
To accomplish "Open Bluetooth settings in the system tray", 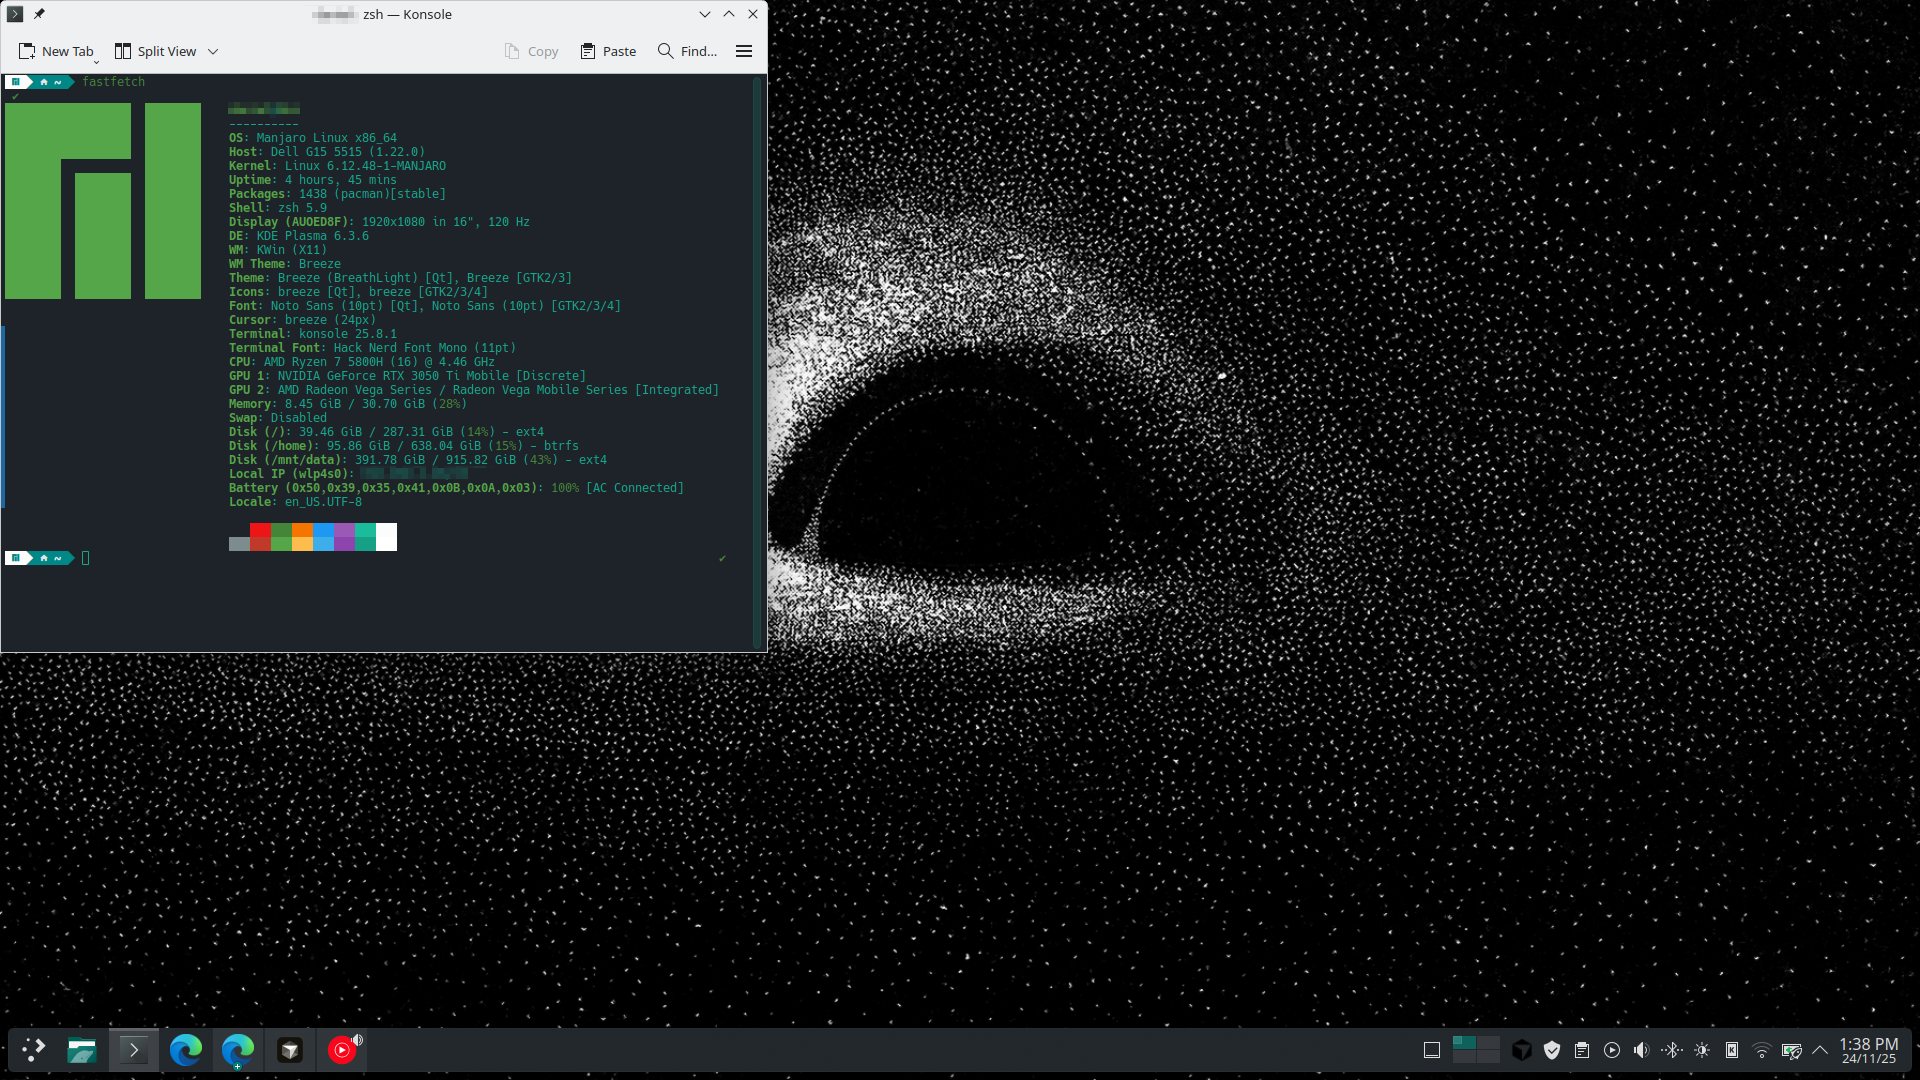I will click(1671, 1050).
